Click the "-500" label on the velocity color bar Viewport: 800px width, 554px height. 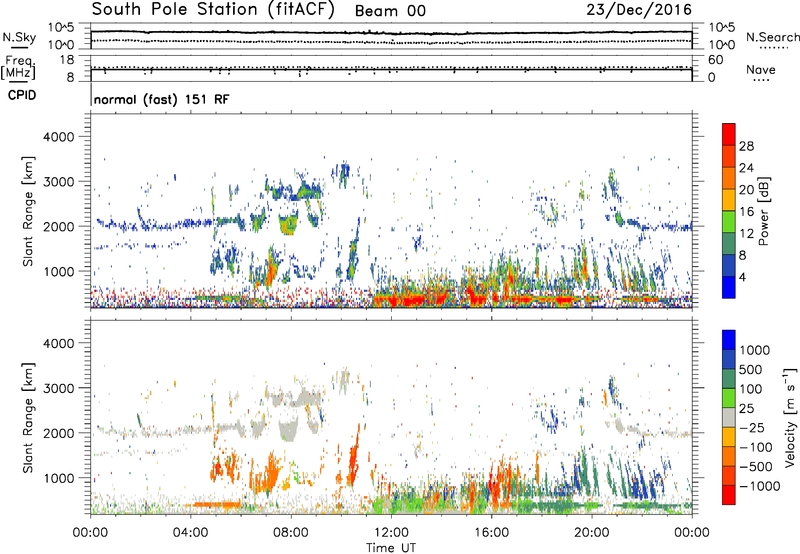point(756,467)
